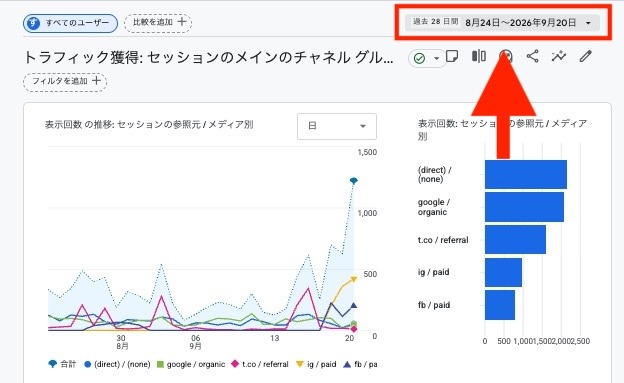Toggle the fb / pa legend item

[360, 364]
